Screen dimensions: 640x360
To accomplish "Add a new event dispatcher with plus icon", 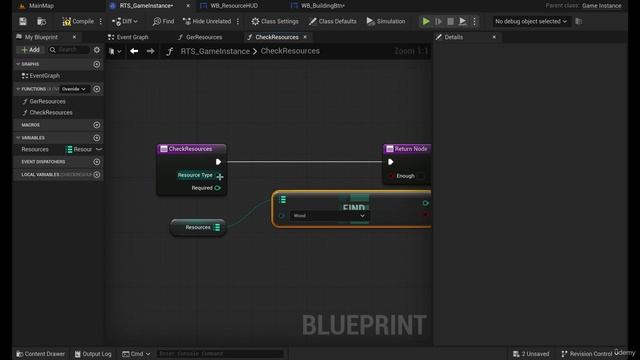I will pos(97,162).
